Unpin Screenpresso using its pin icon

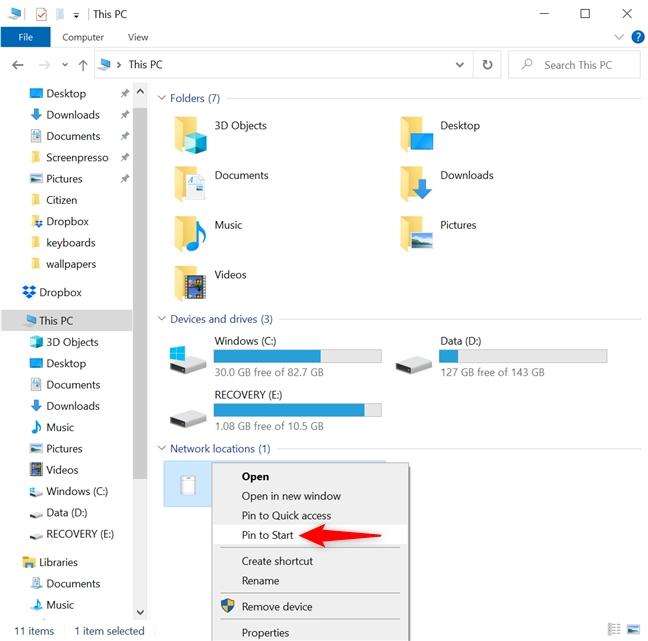[x=124, y=157]
